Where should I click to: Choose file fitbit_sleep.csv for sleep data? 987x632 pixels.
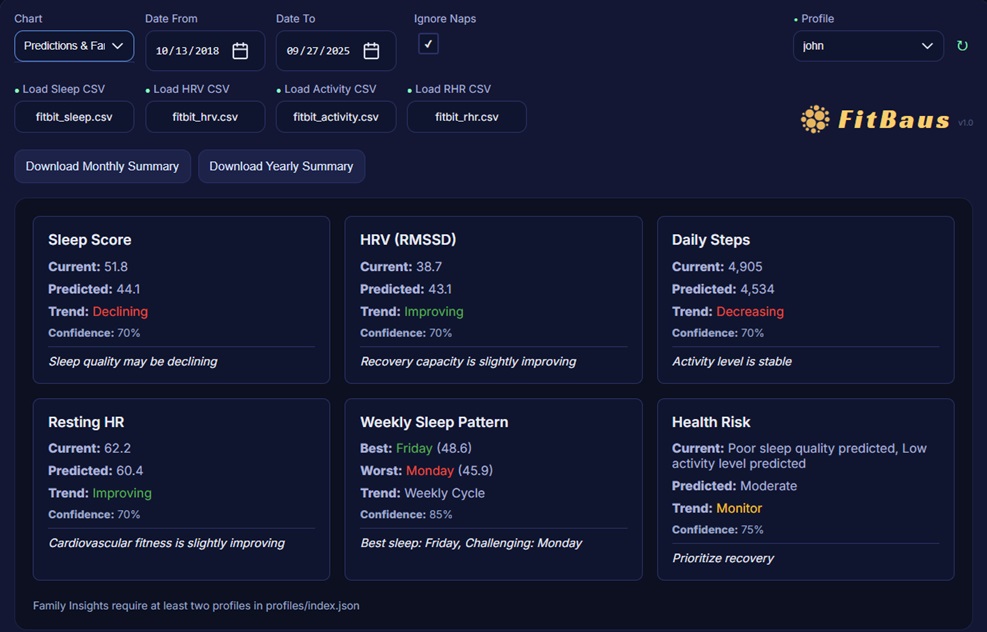click(x=74, y=117)
